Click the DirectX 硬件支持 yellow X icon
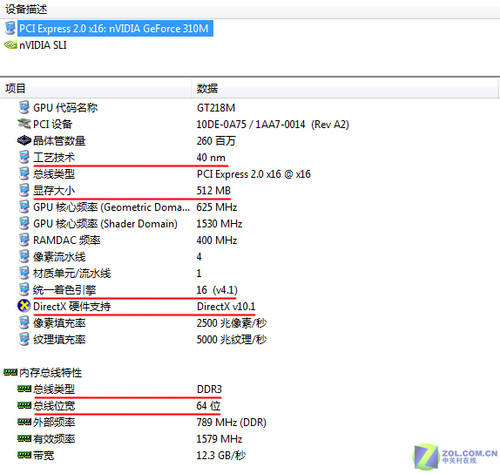Viewport: 500px width, 474px height. 24,306
